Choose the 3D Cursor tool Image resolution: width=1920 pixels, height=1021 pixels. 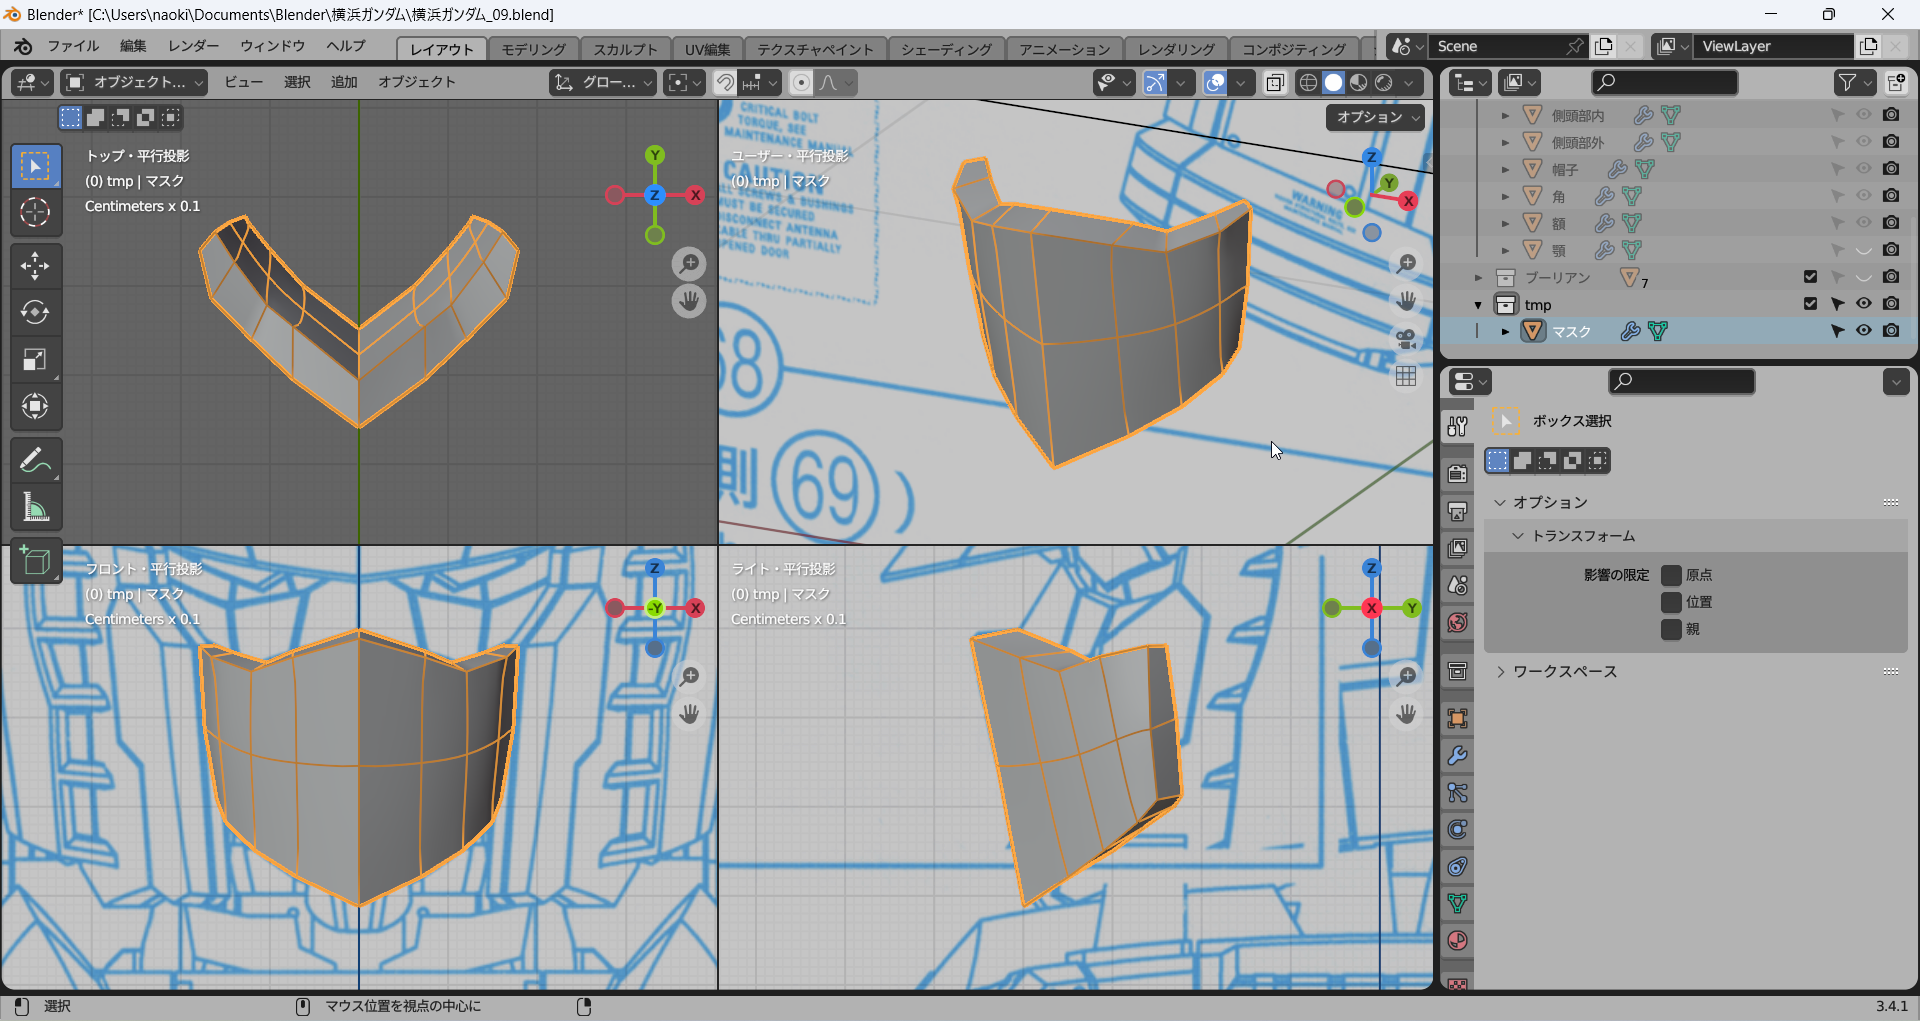(x=35, y=212)
